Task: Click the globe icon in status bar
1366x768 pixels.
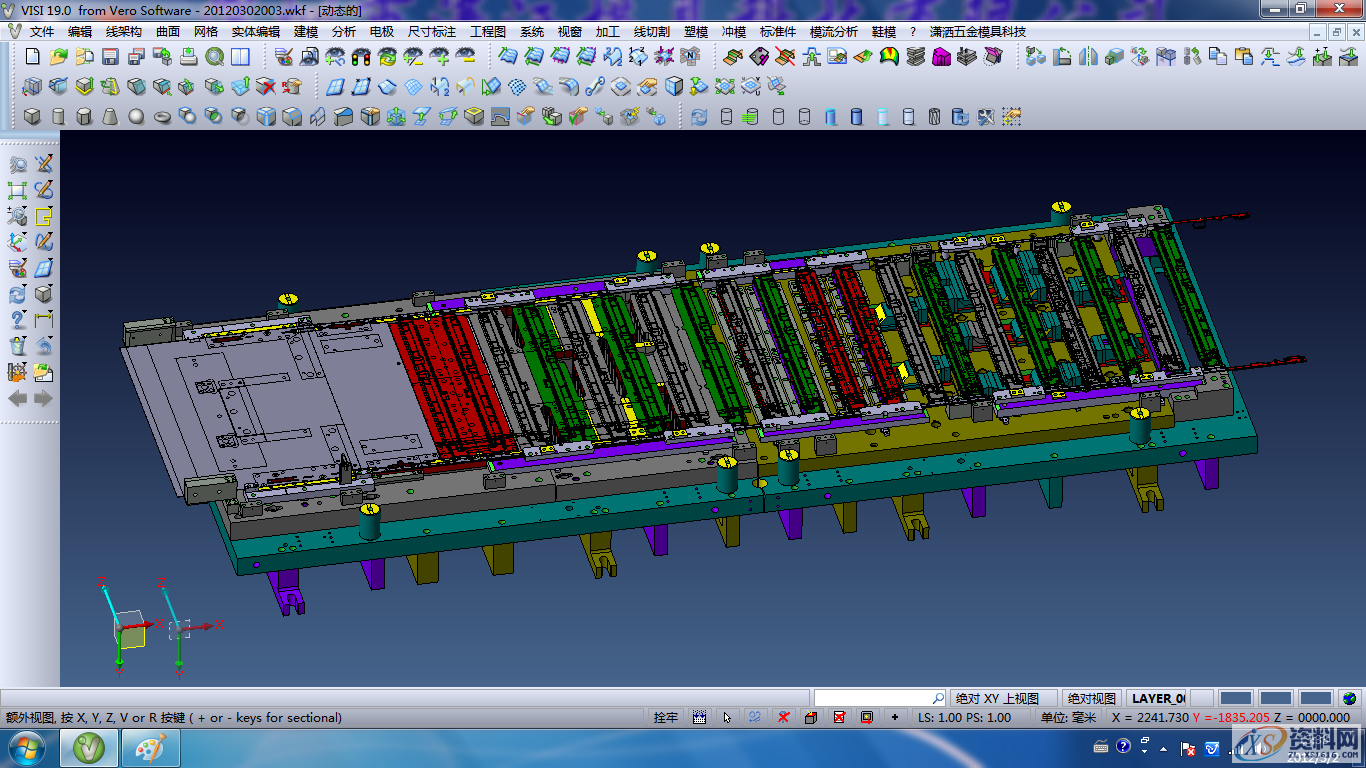Action: (1350, 698)
